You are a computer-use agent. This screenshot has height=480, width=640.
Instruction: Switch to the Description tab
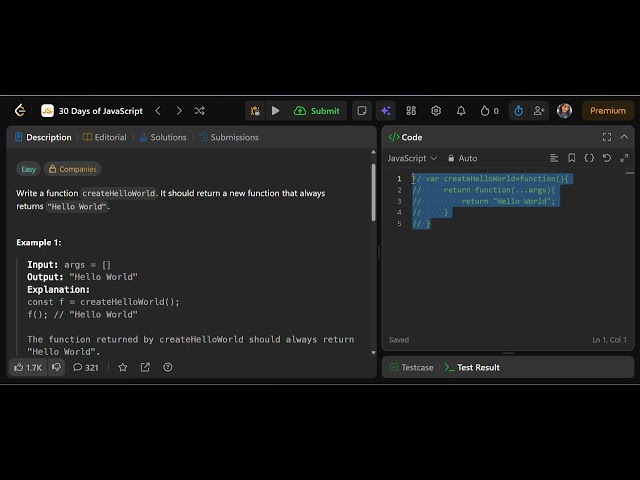pyautogui.click(x=43, y=137)
